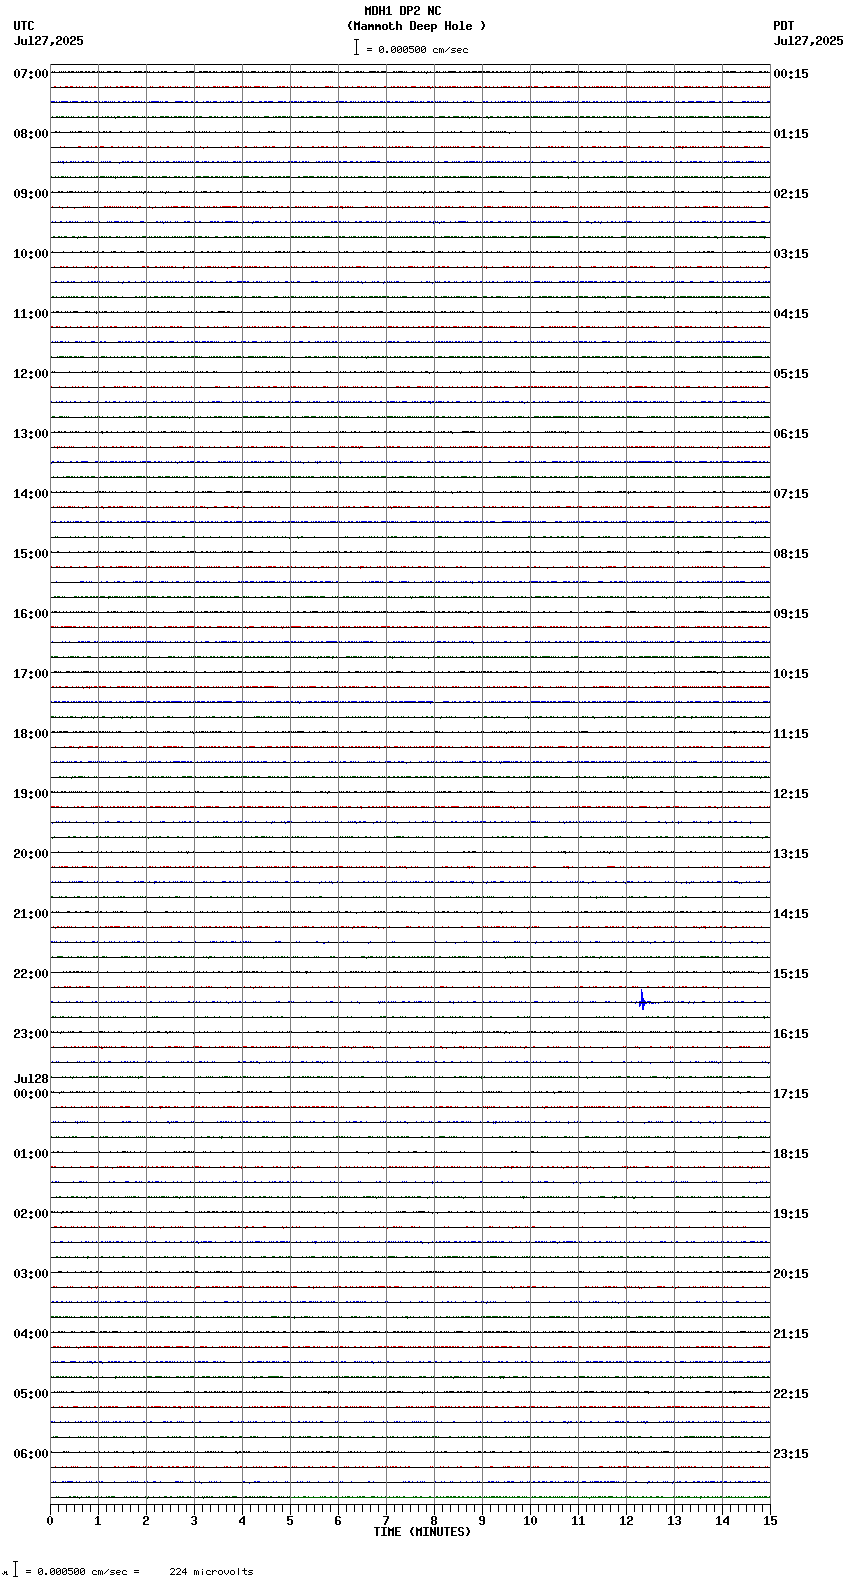Click the TIME (MINUTES) axis title
Screen dimensions: 850x1584
(x=422, y=1532)
